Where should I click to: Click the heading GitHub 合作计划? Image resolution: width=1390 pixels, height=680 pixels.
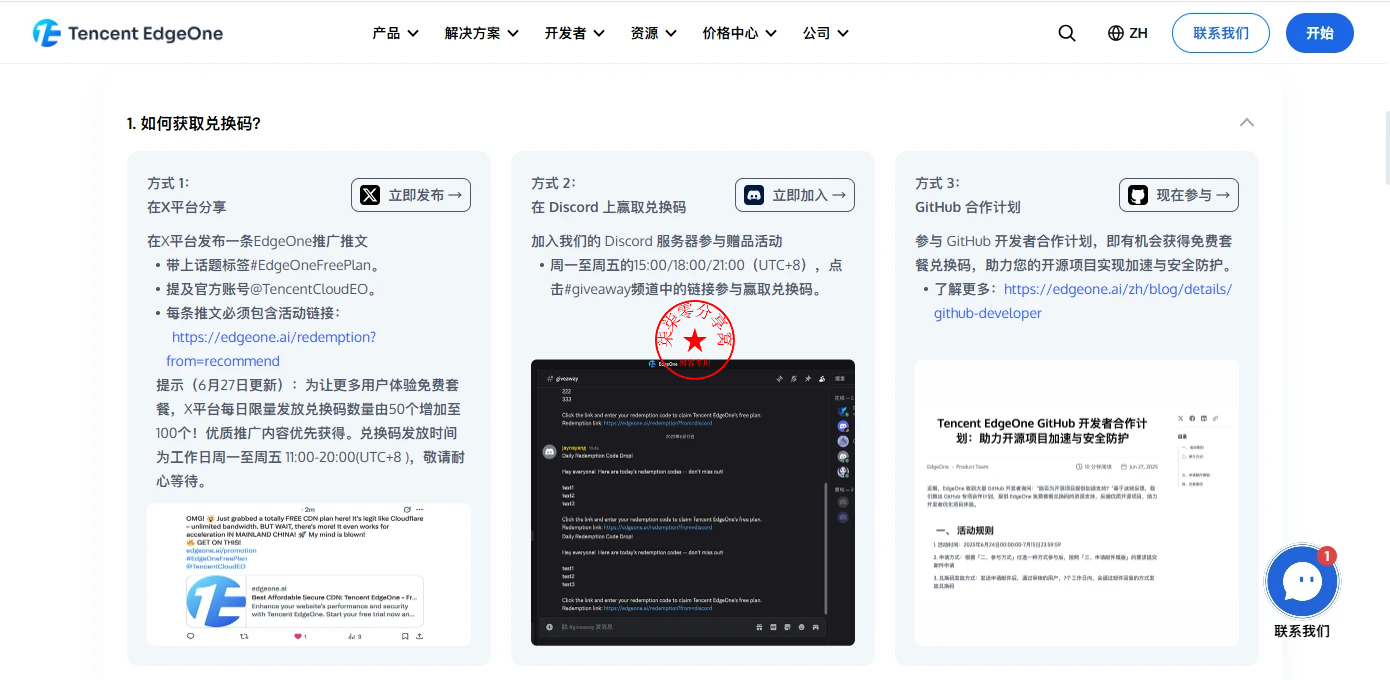tap(968, 207)
